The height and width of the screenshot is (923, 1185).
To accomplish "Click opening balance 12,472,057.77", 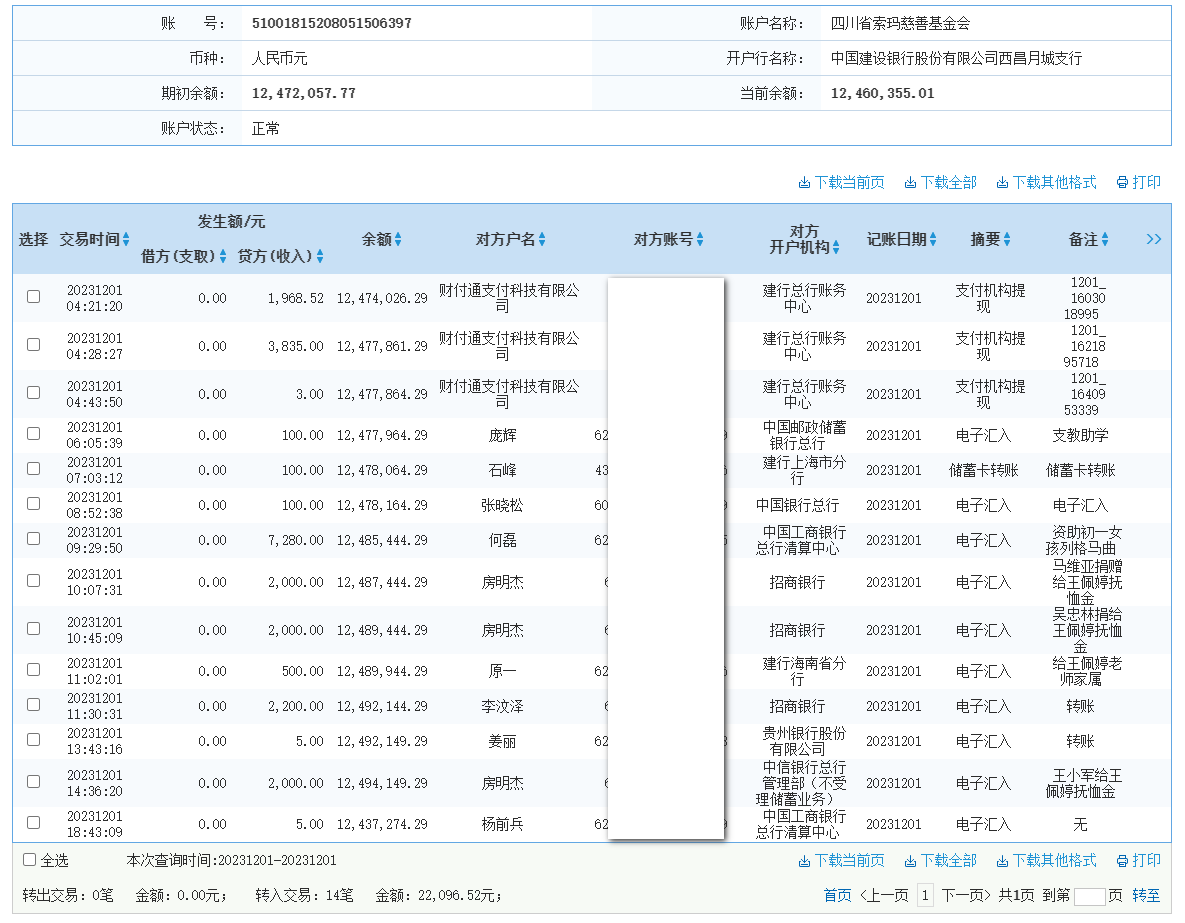I will point(304,94).
